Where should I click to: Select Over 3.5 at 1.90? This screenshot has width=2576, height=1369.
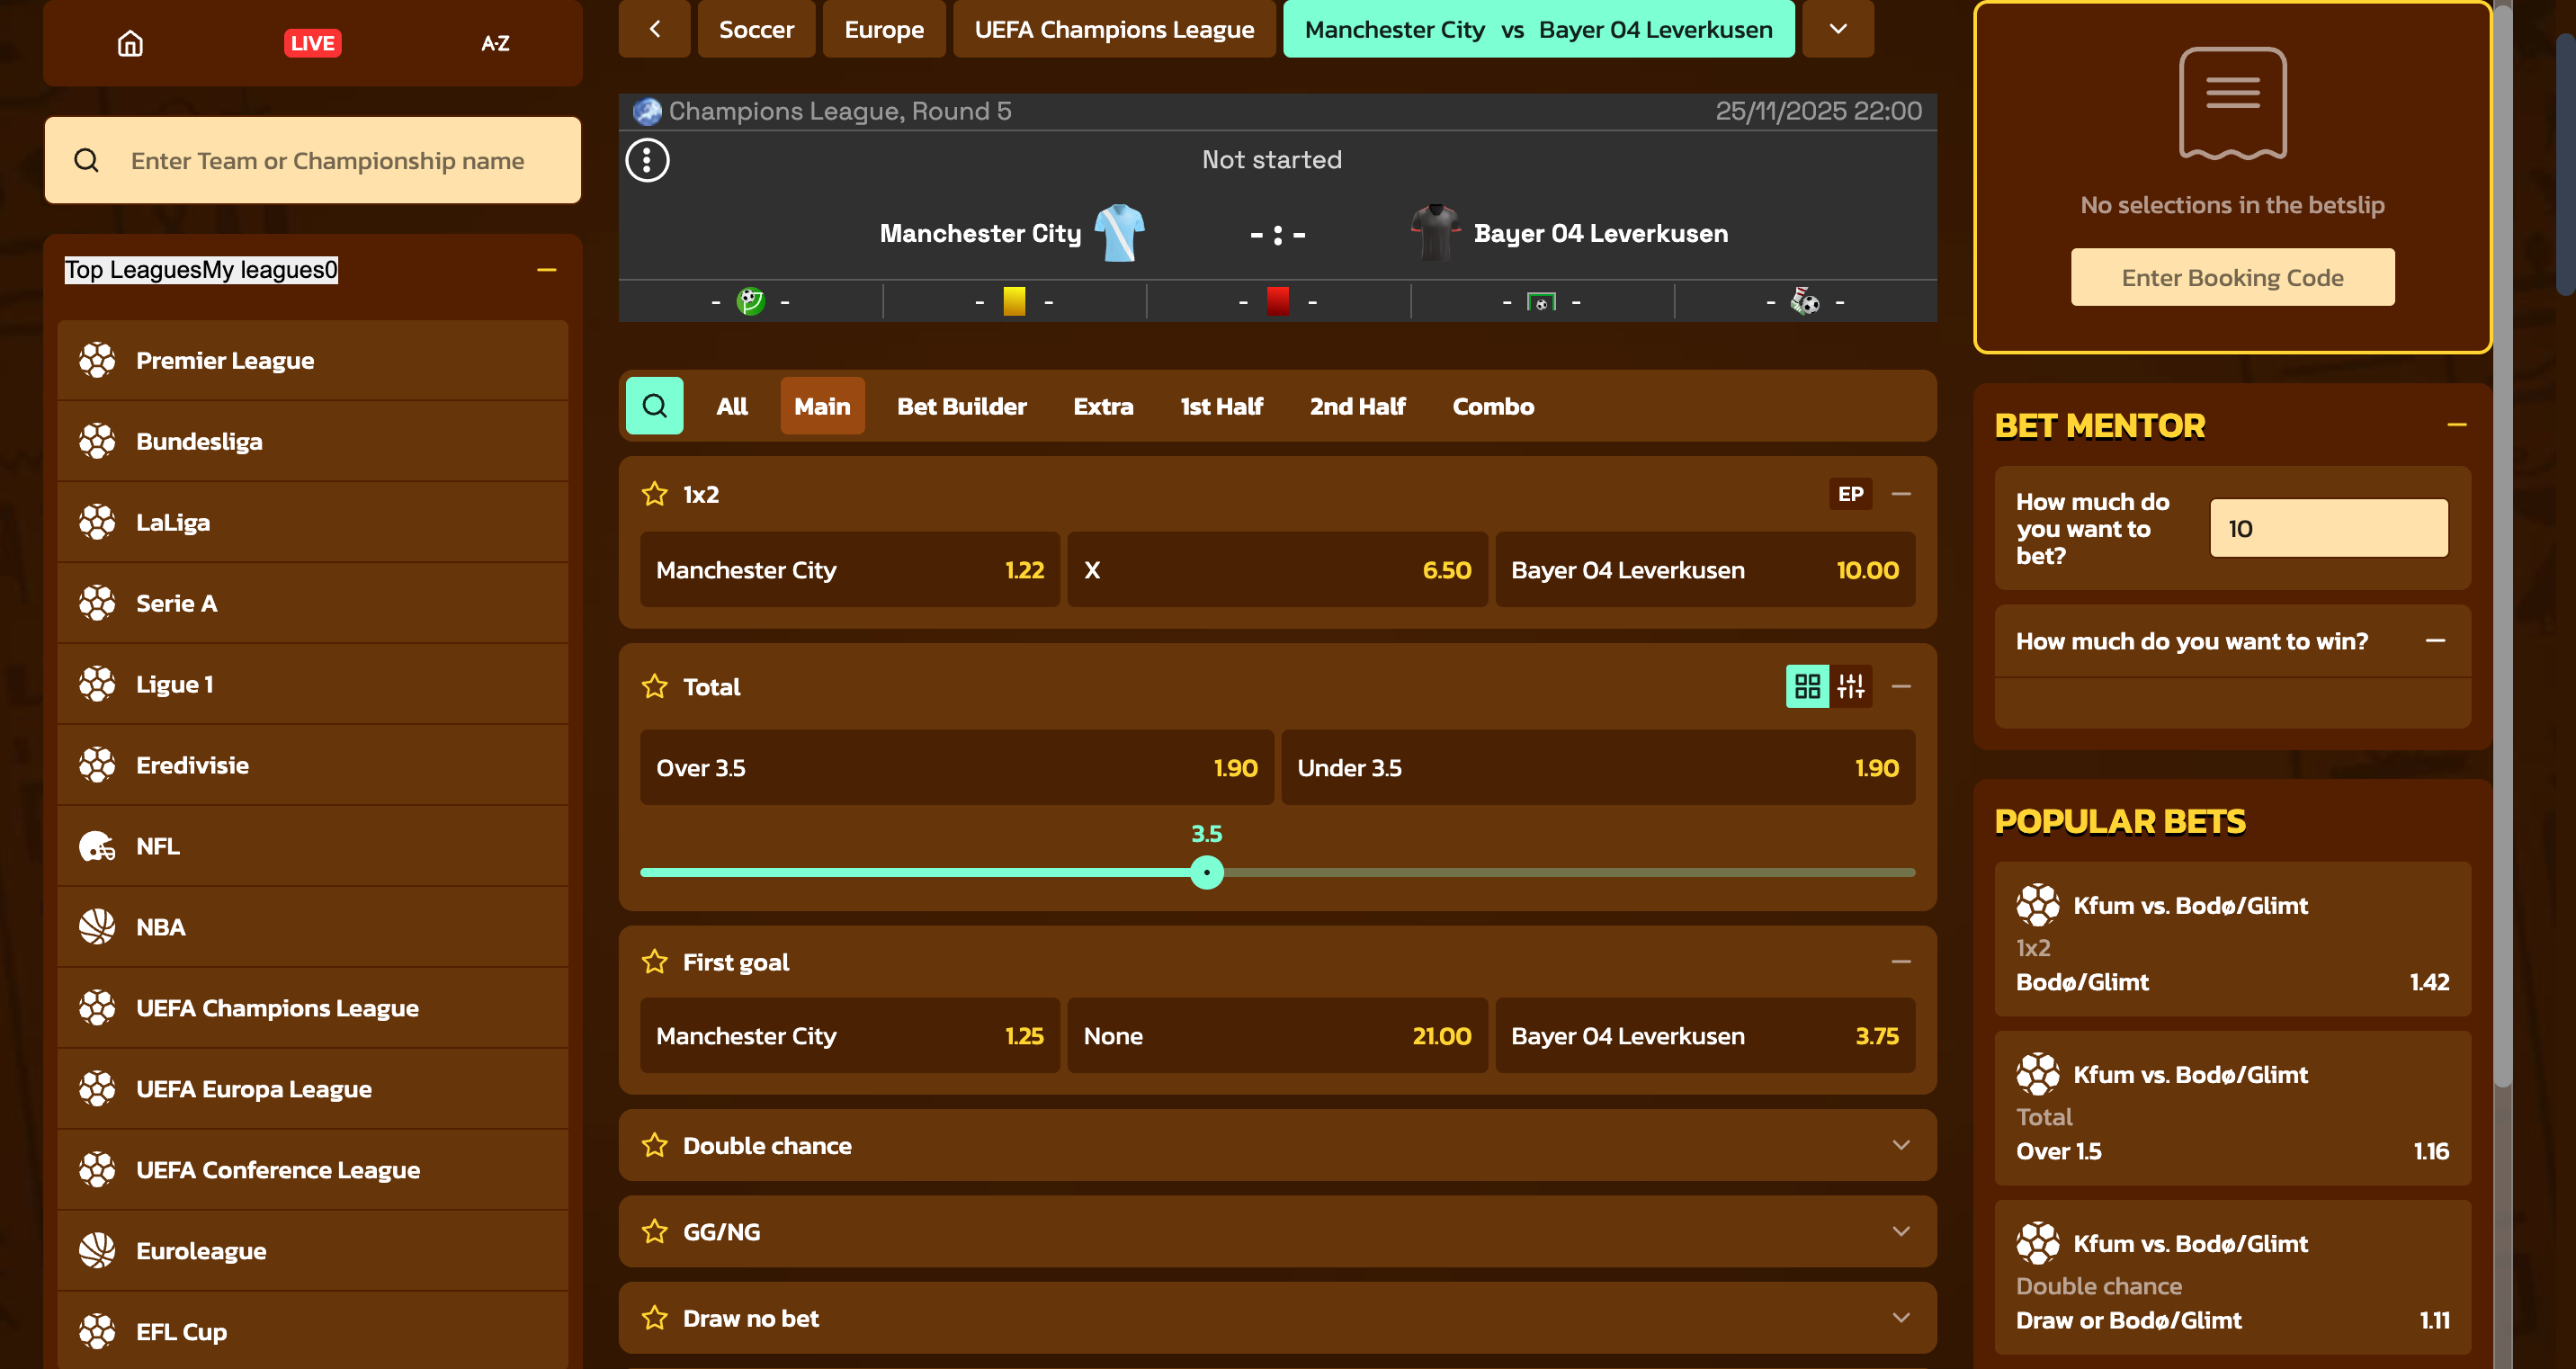point(957,768)
